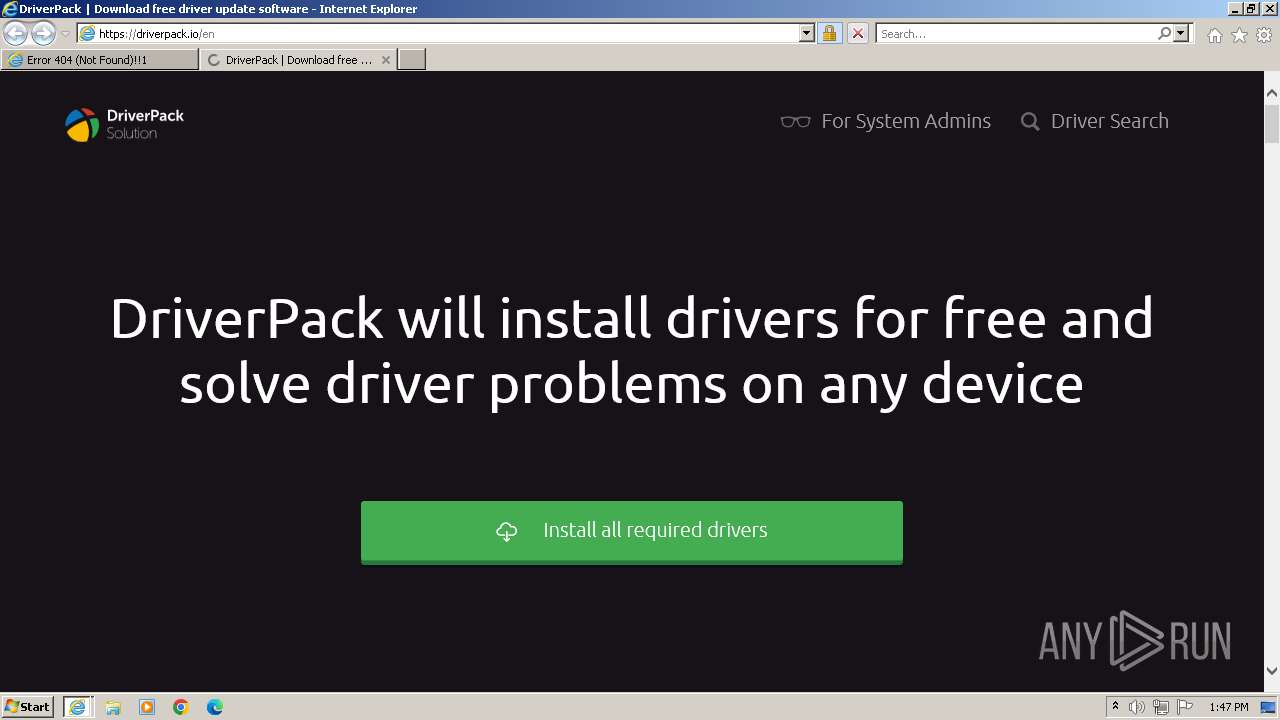
Task: Go back with the browser Back arrow
Action: (16, 33)
